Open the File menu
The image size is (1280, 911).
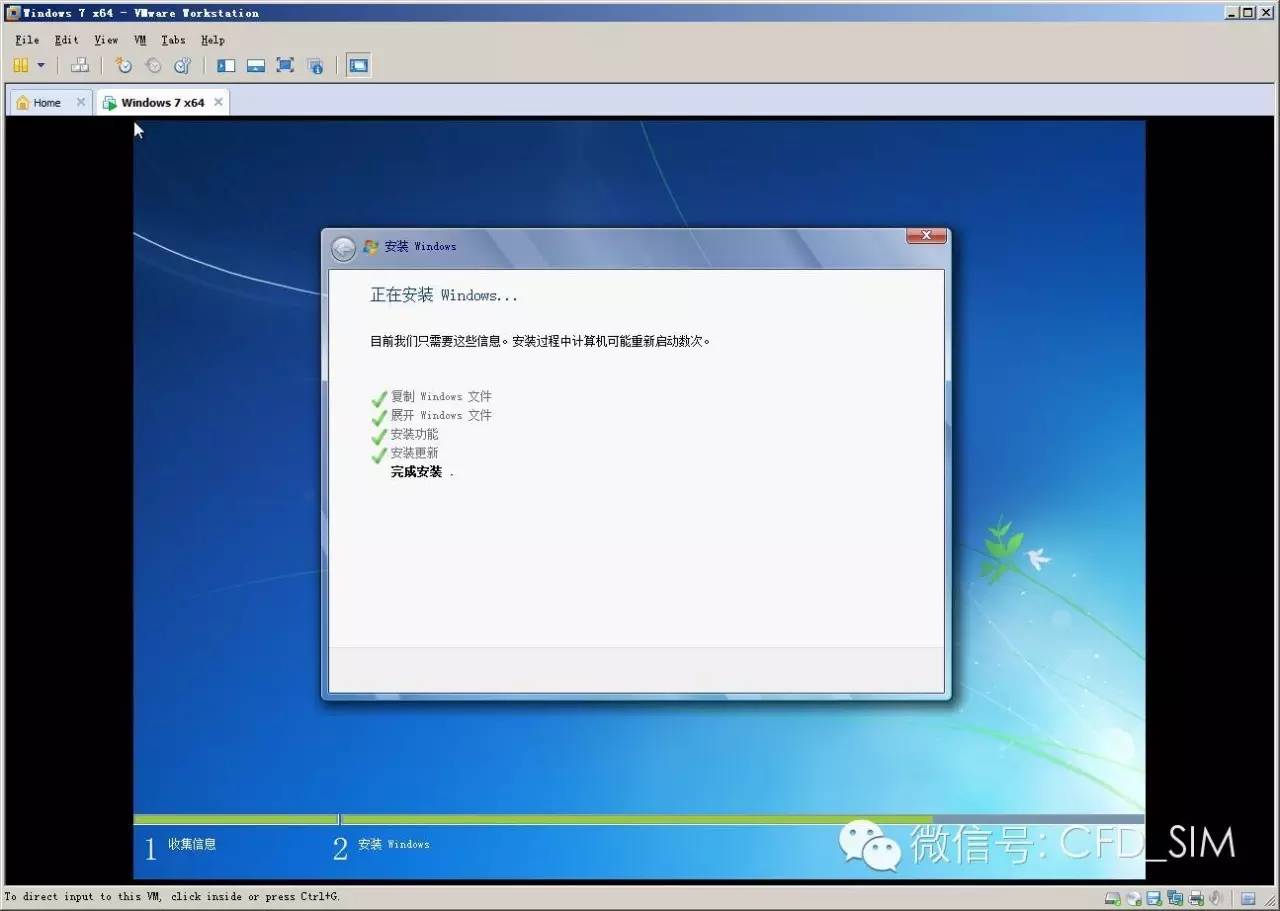point(27,40)
